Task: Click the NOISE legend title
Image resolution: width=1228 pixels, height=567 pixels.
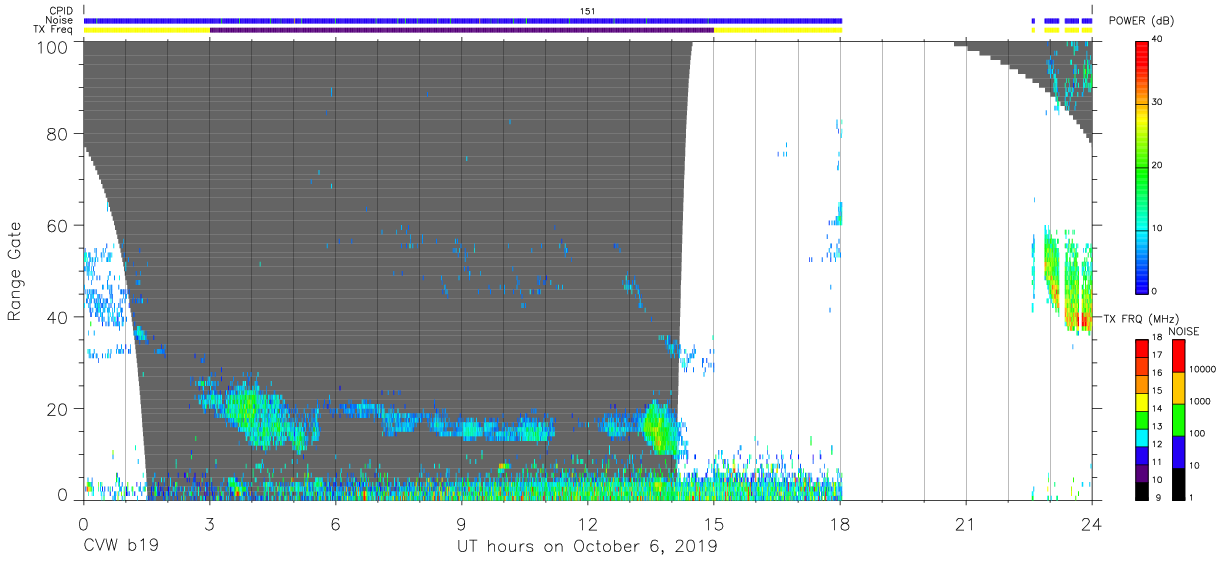Action: pos(1183,331)
